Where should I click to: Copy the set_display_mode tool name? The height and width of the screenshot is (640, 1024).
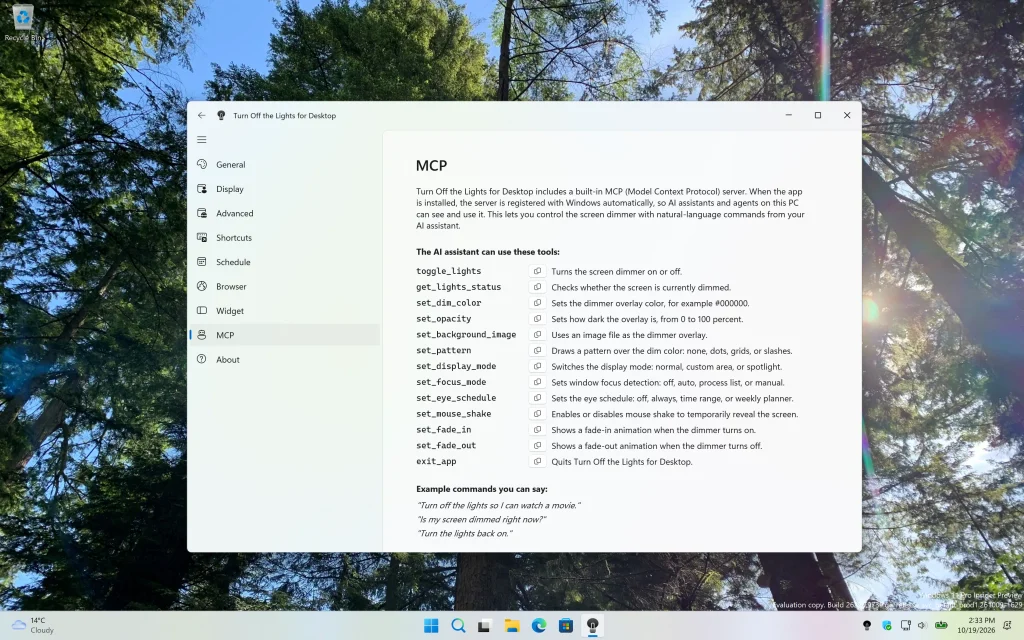pos(537,366)
